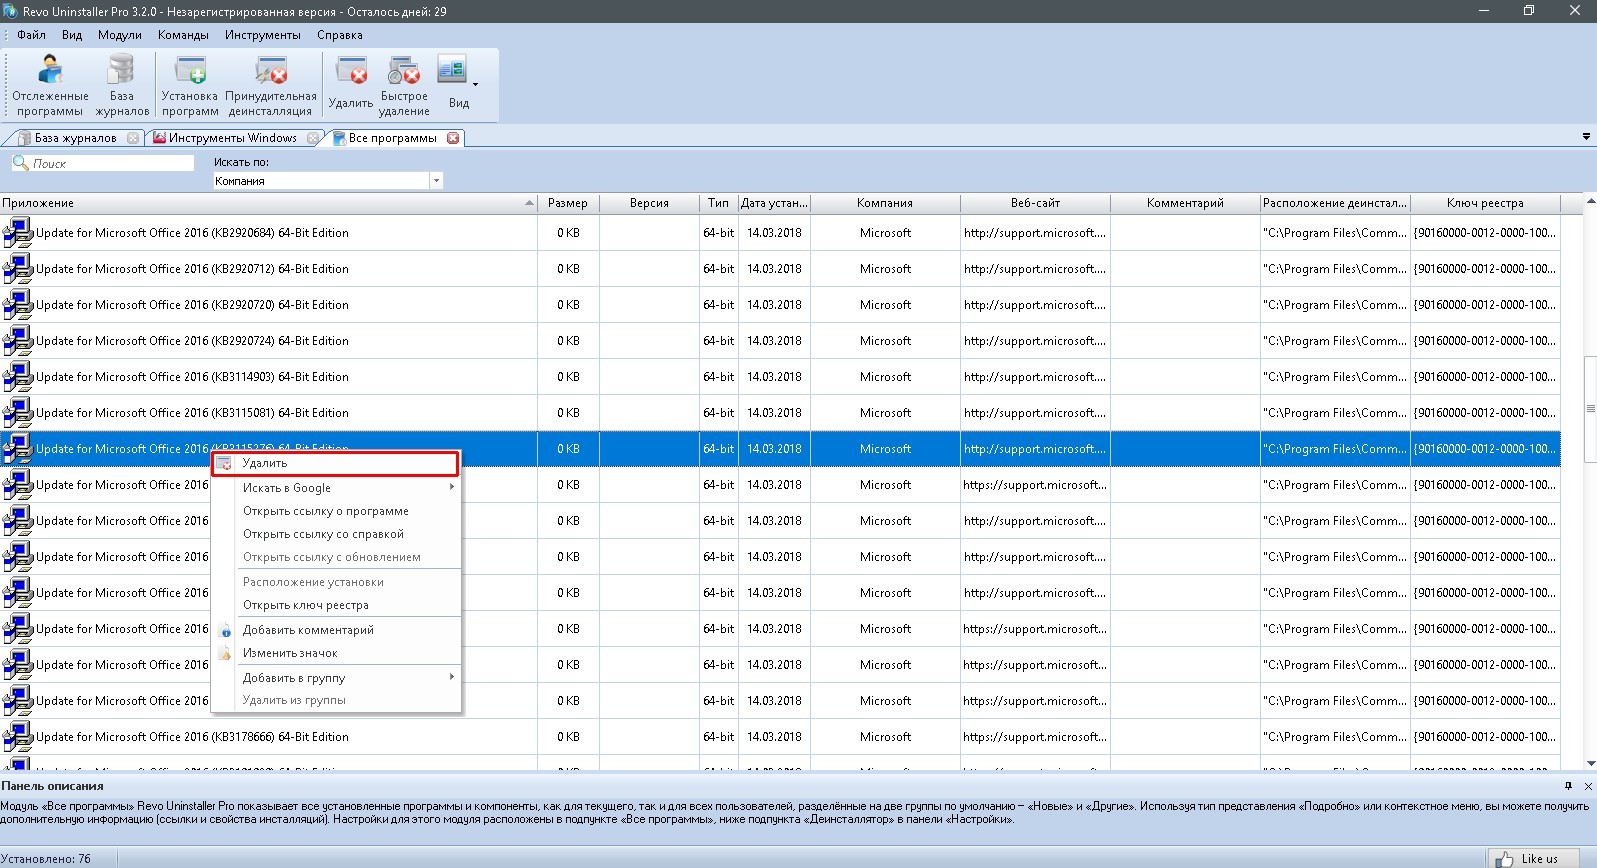1597x868 pixels.
Task: Select the KB2920712 update row
Action: [x=780, y=269]
